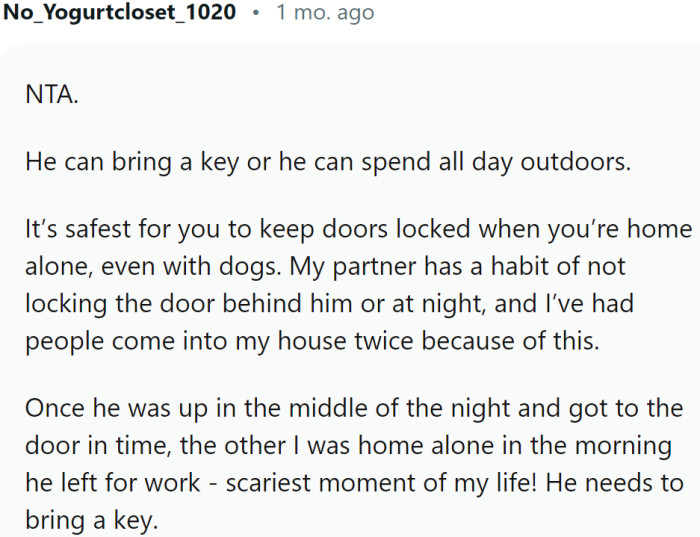Click the dot separator beside the username
The image size is (700, 537).
[256, 13]
